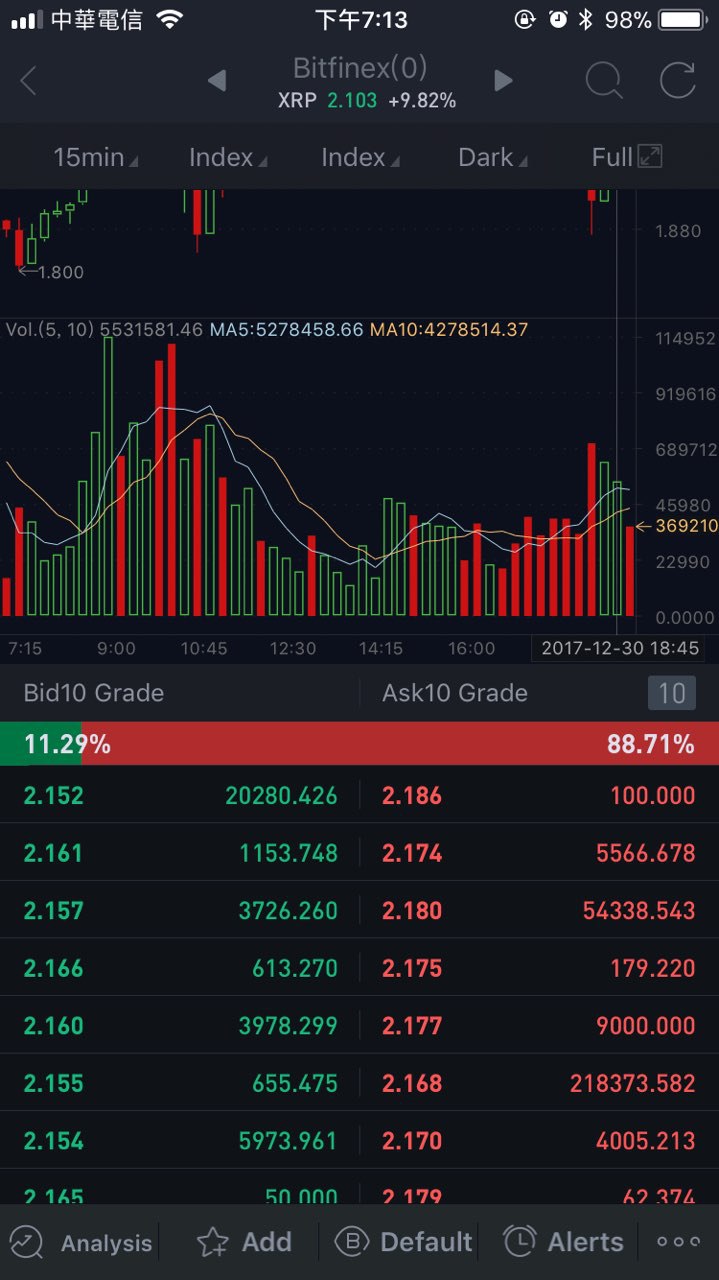Open the Dark theme dropdown
This screenshot has width=719, height=1280.
[492, 157]
